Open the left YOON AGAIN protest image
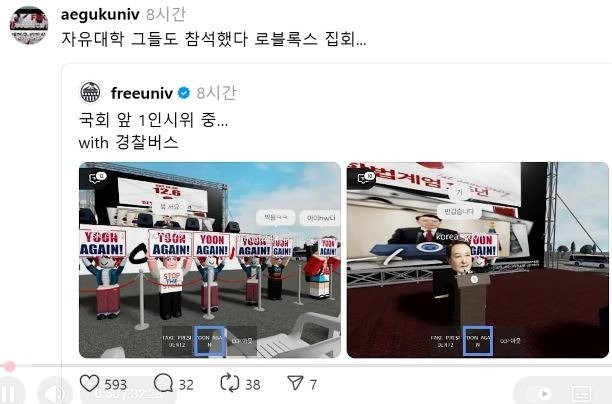Image resolution: width=612 pixels, height=404 pixels. 210,260
